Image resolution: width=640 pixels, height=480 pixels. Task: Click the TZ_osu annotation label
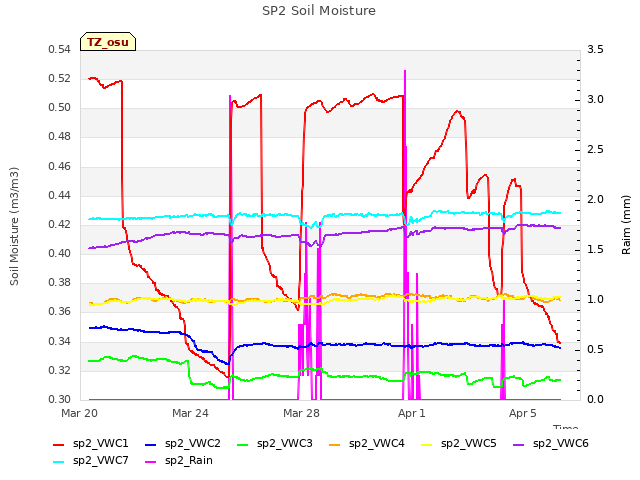tap(108, 42)
